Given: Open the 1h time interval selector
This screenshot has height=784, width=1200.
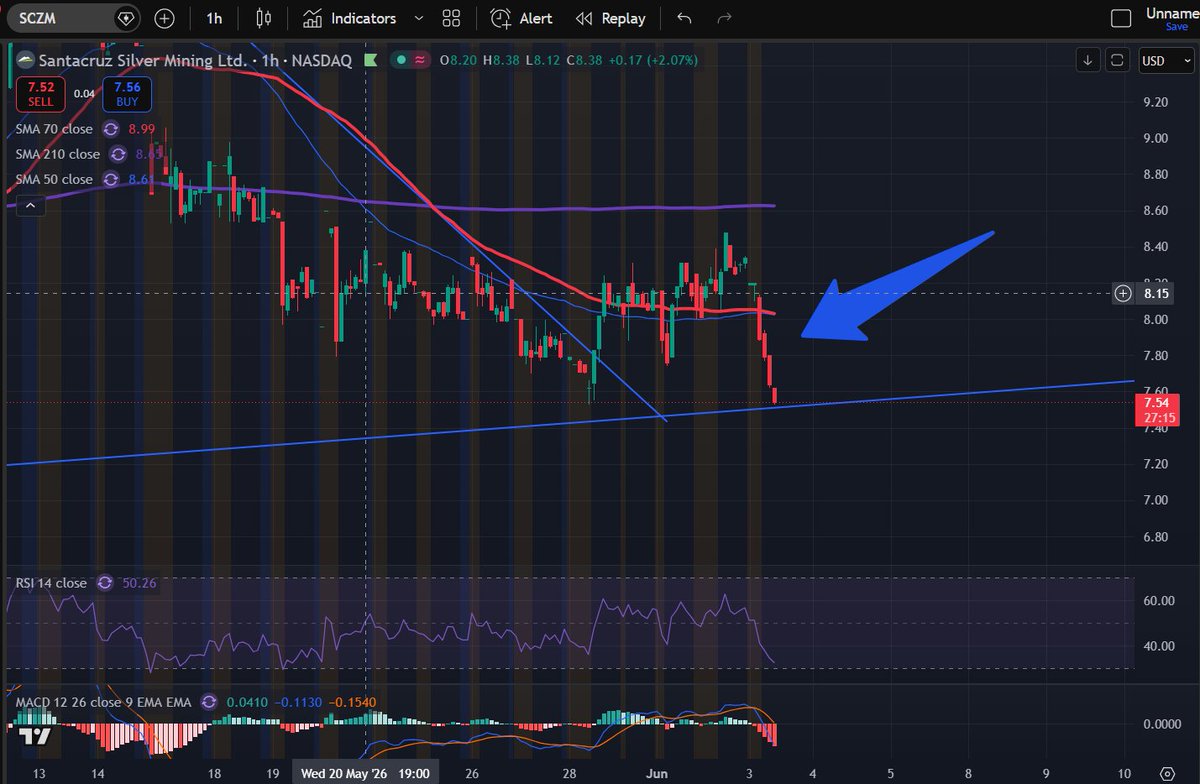Looking at the screenshot, I should tap(214, 18).
